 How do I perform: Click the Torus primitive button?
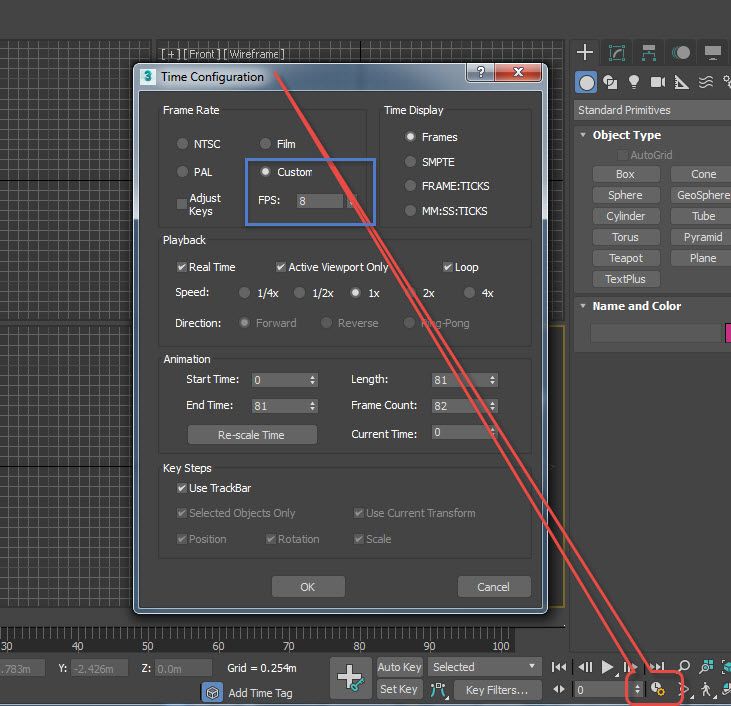click(626, 237)
